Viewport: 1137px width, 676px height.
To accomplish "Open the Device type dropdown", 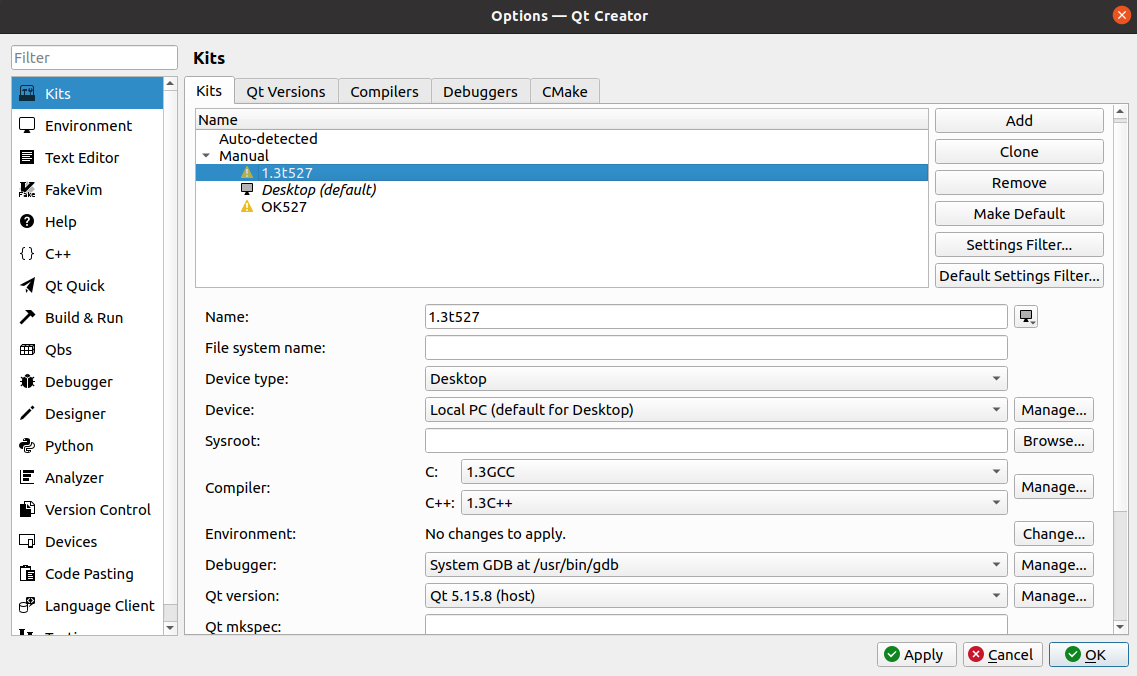I will point(716,379).
